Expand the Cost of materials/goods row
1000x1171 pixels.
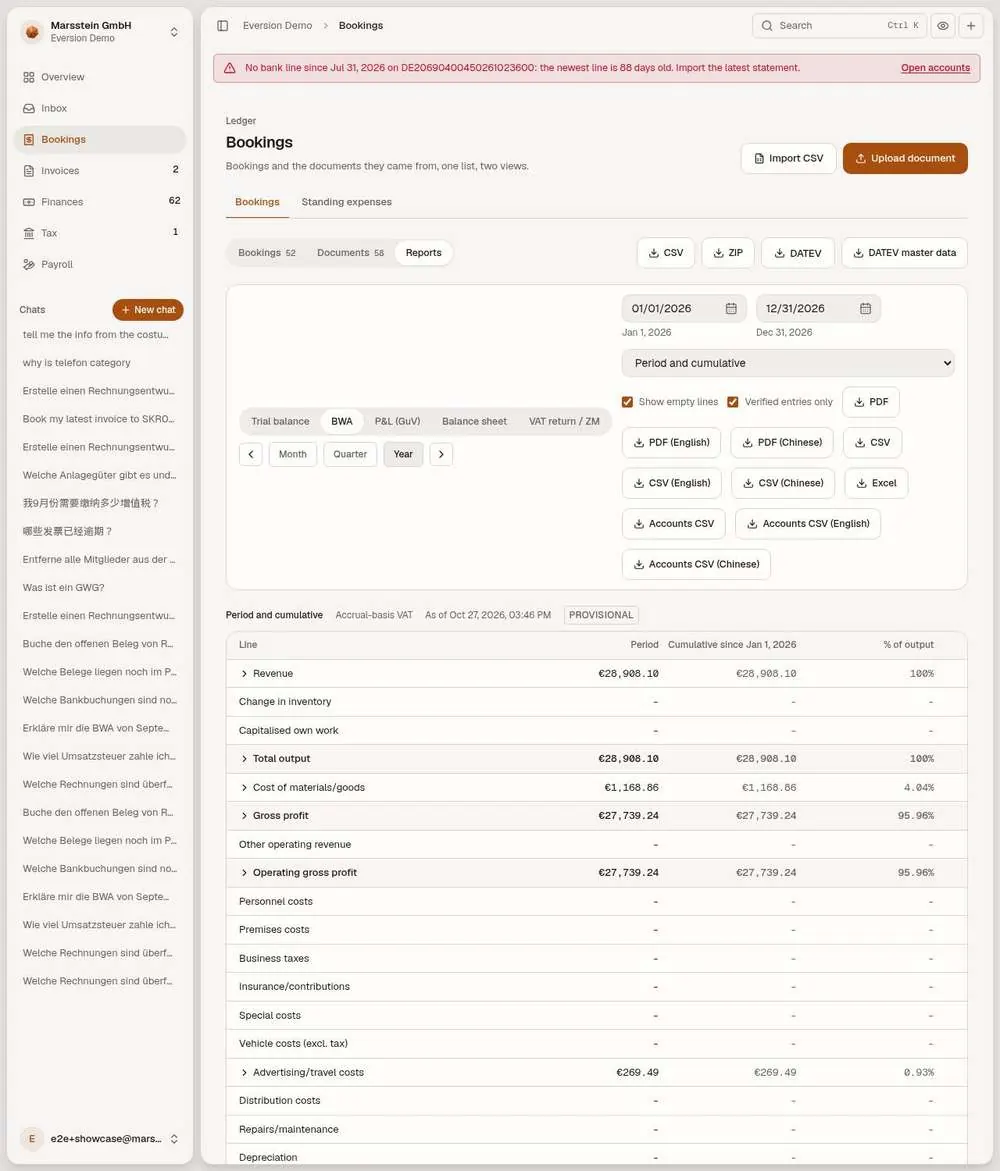(244, 787)
